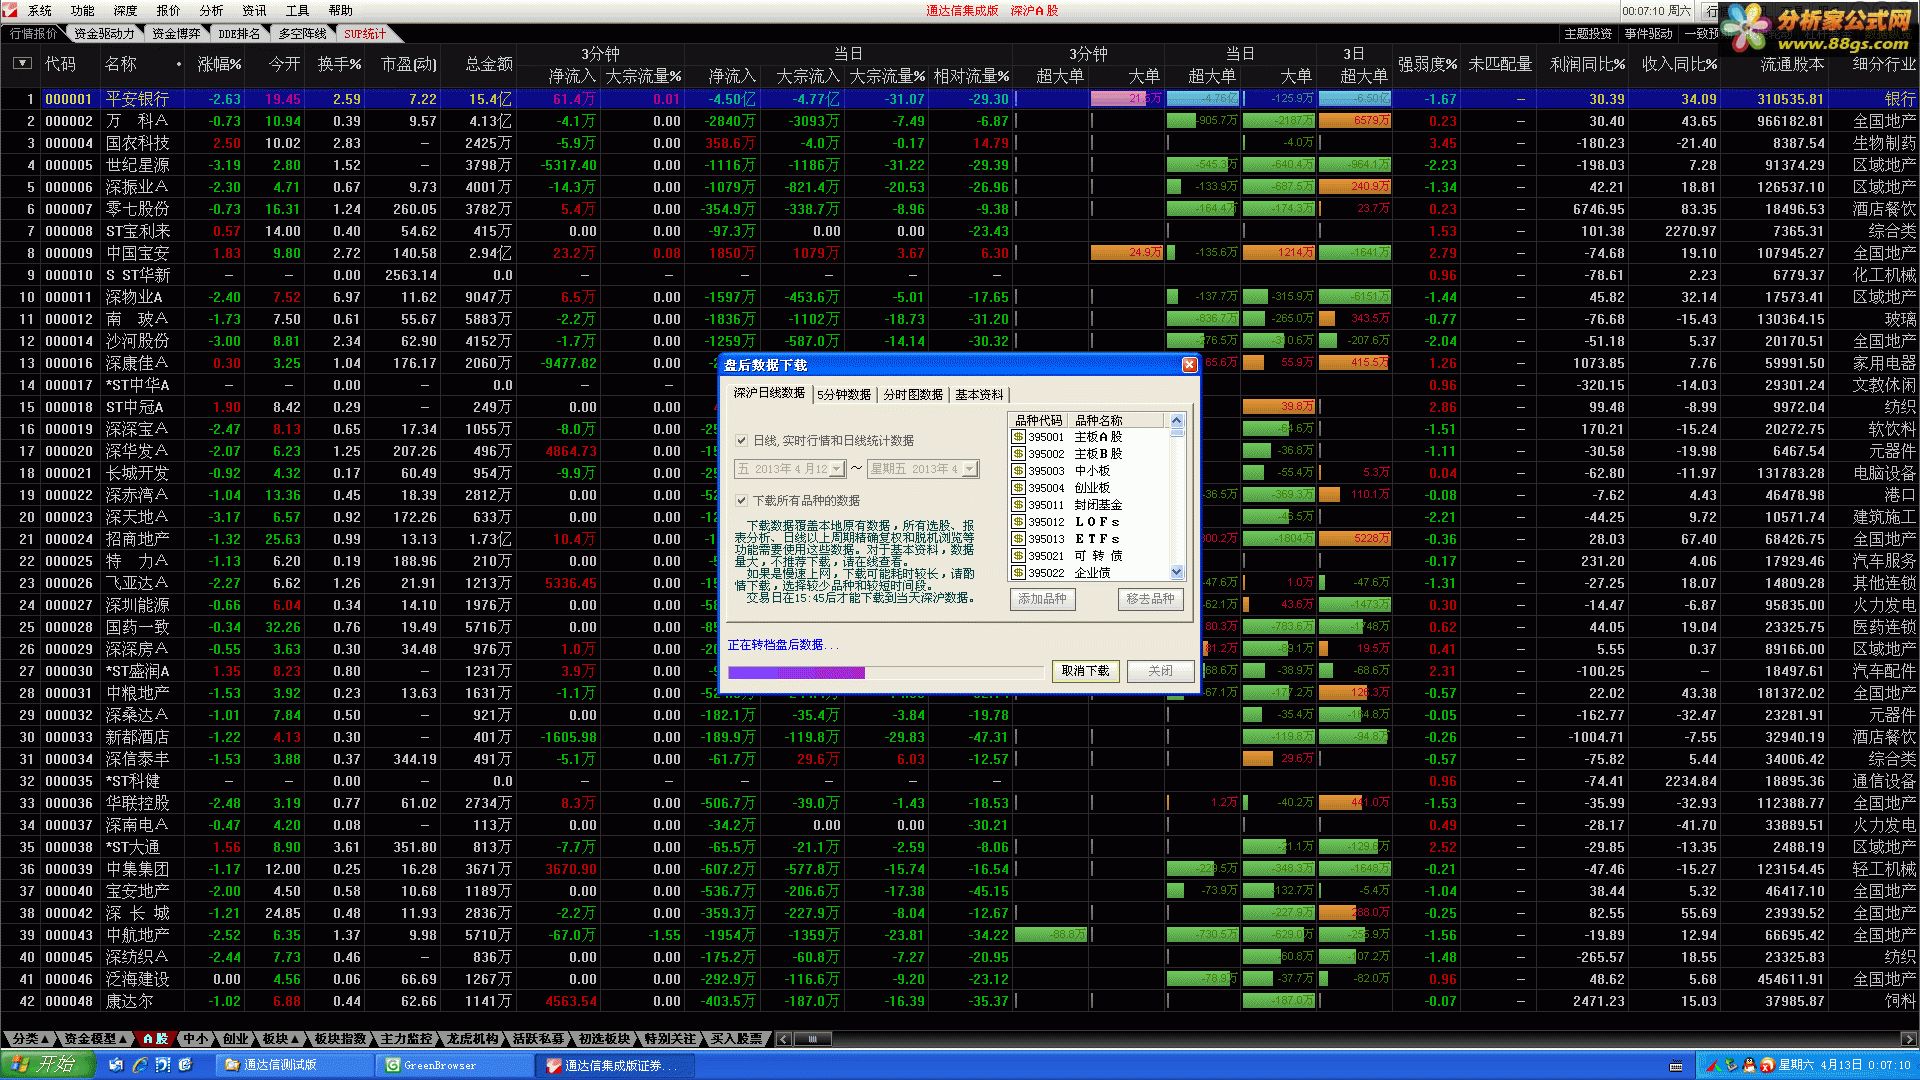
Task: Click the red icon of 通达信集成版证券 taskbar item
Action: [x=554, y=1065]
